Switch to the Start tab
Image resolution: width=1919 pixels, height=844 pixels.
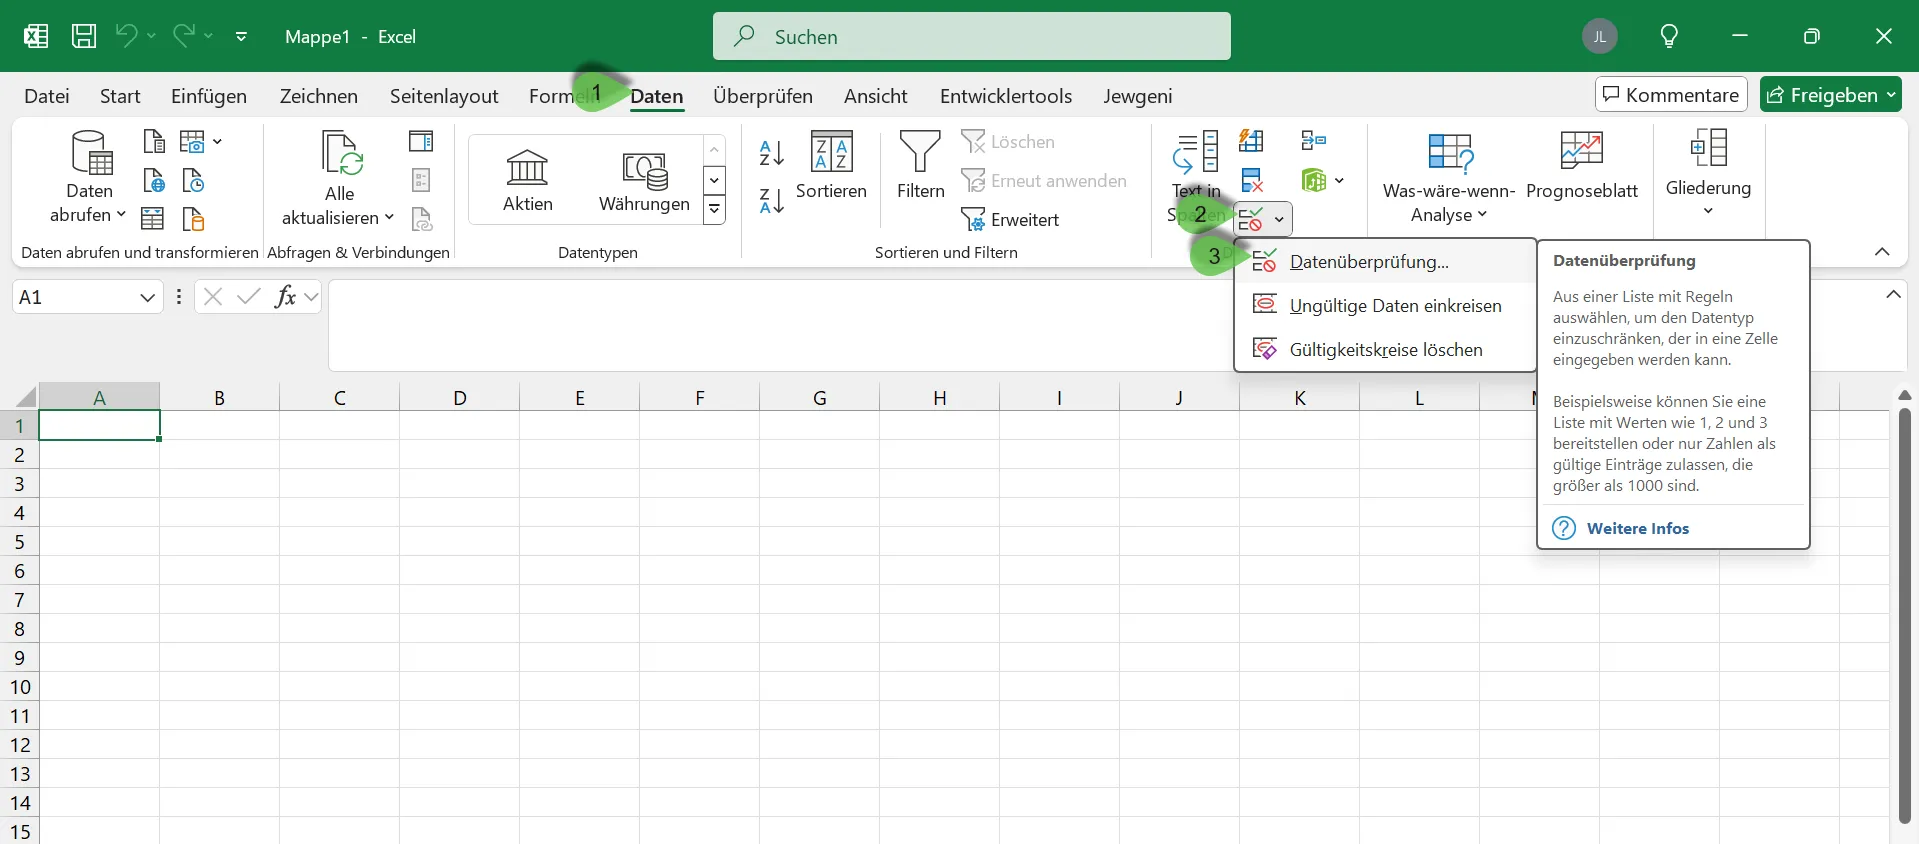(120, 96)
